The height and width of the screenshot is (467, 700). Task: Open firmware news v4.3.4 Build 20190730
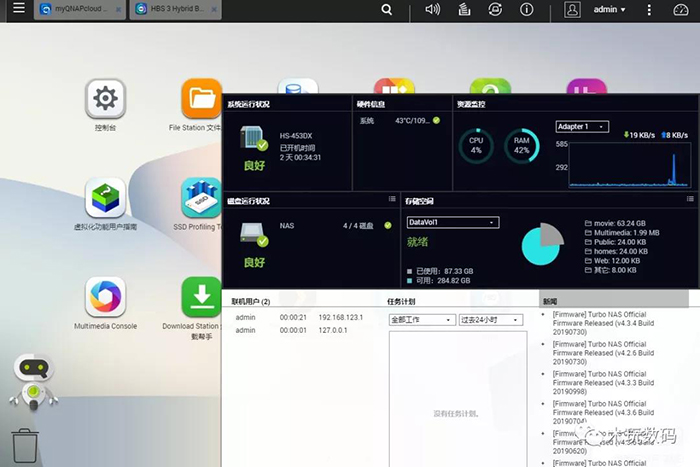click(604, 323)
